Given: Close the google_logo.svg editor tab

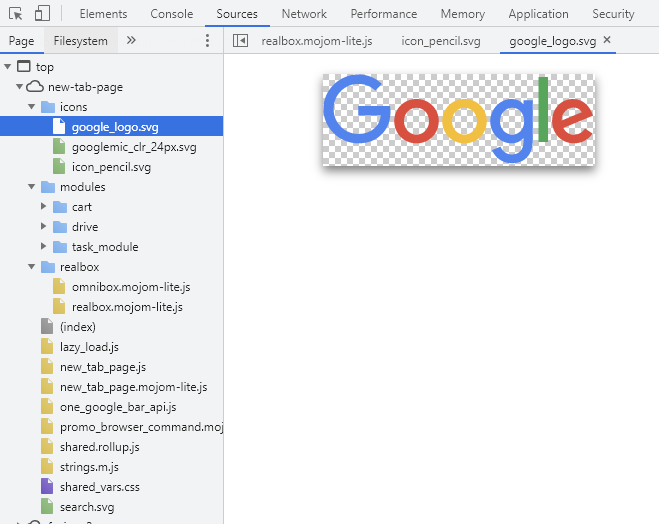Looking at the screenshot, I should pyautogui.click(x=607, y=40).
